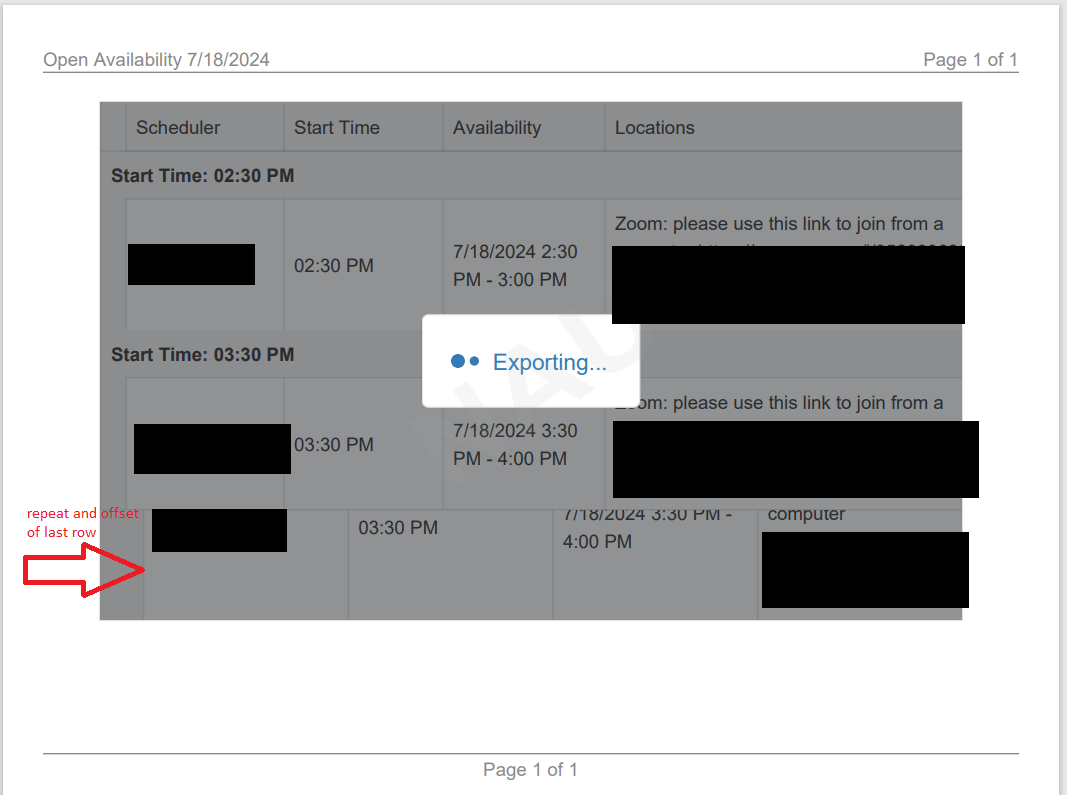Click the Start Time: 03:30 PM group row
The image size is (1067, 795).
pyautogui.click(x=203, y=355)
